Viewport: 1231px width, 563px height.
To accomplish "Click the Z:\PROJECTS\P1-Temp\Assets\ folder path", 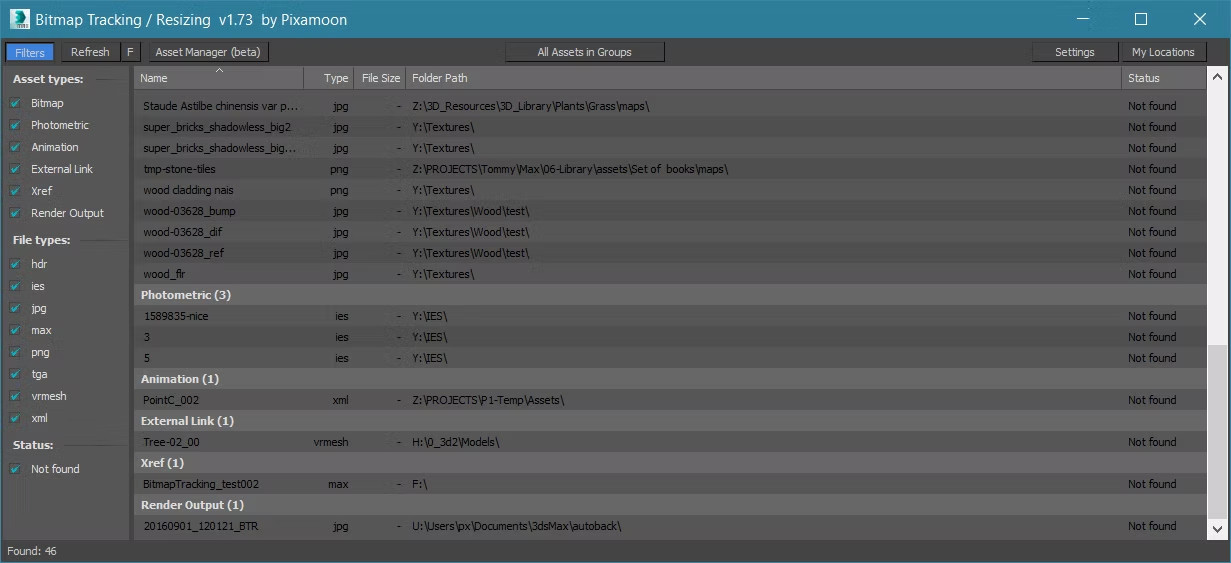I will click(488, 400).
